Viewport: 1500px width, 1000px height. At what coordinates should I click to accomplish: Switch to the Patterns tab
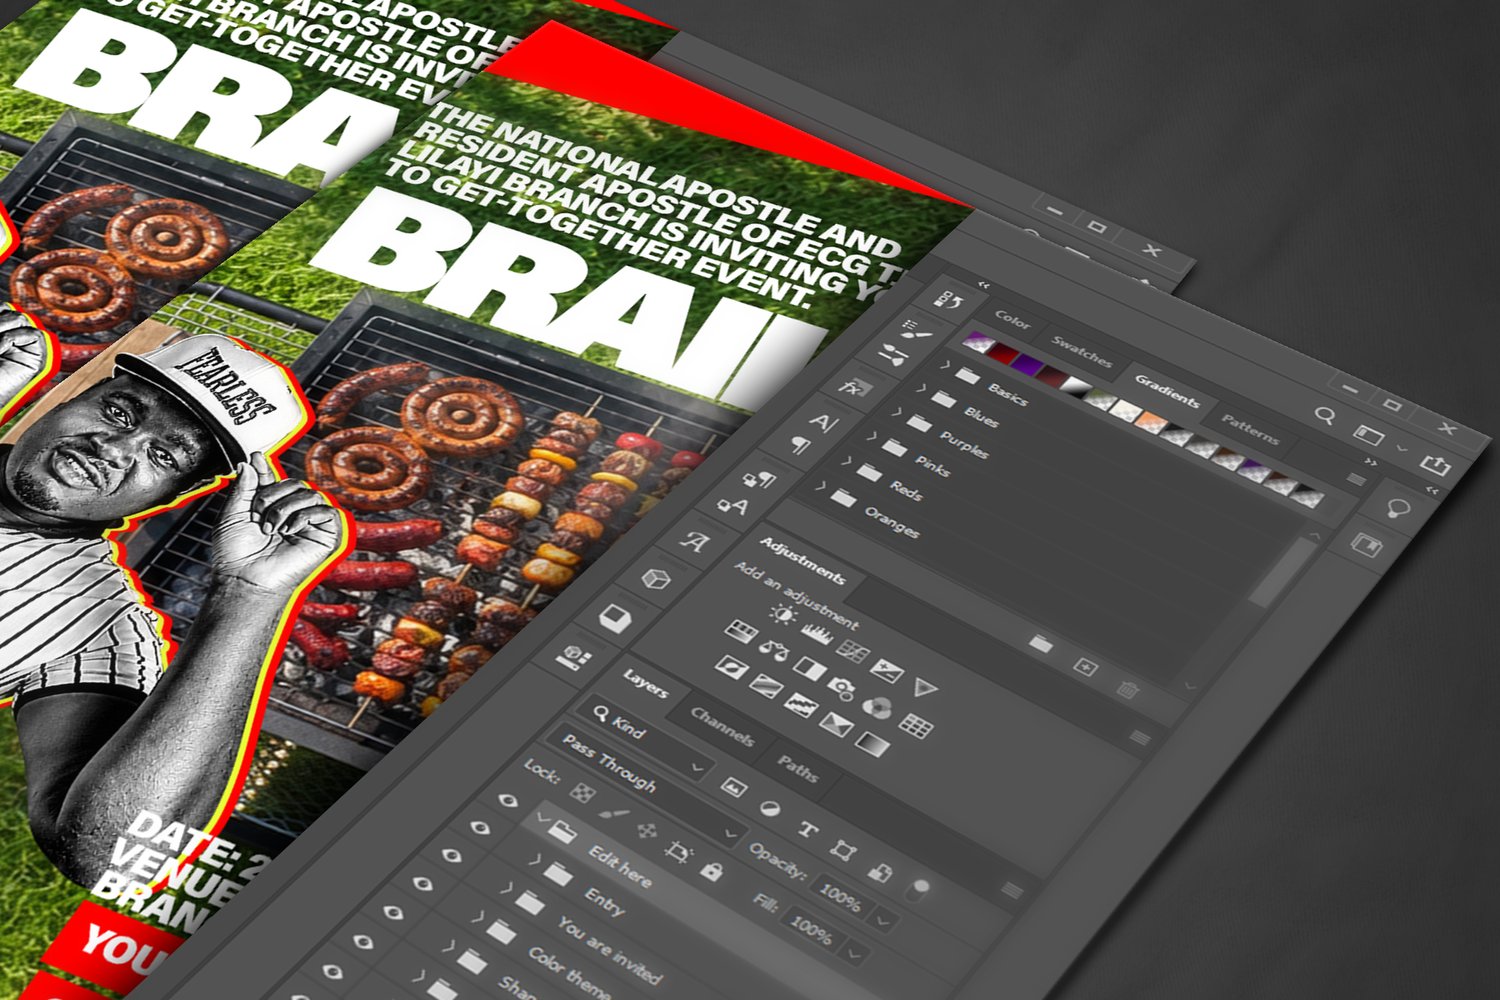1250,430
